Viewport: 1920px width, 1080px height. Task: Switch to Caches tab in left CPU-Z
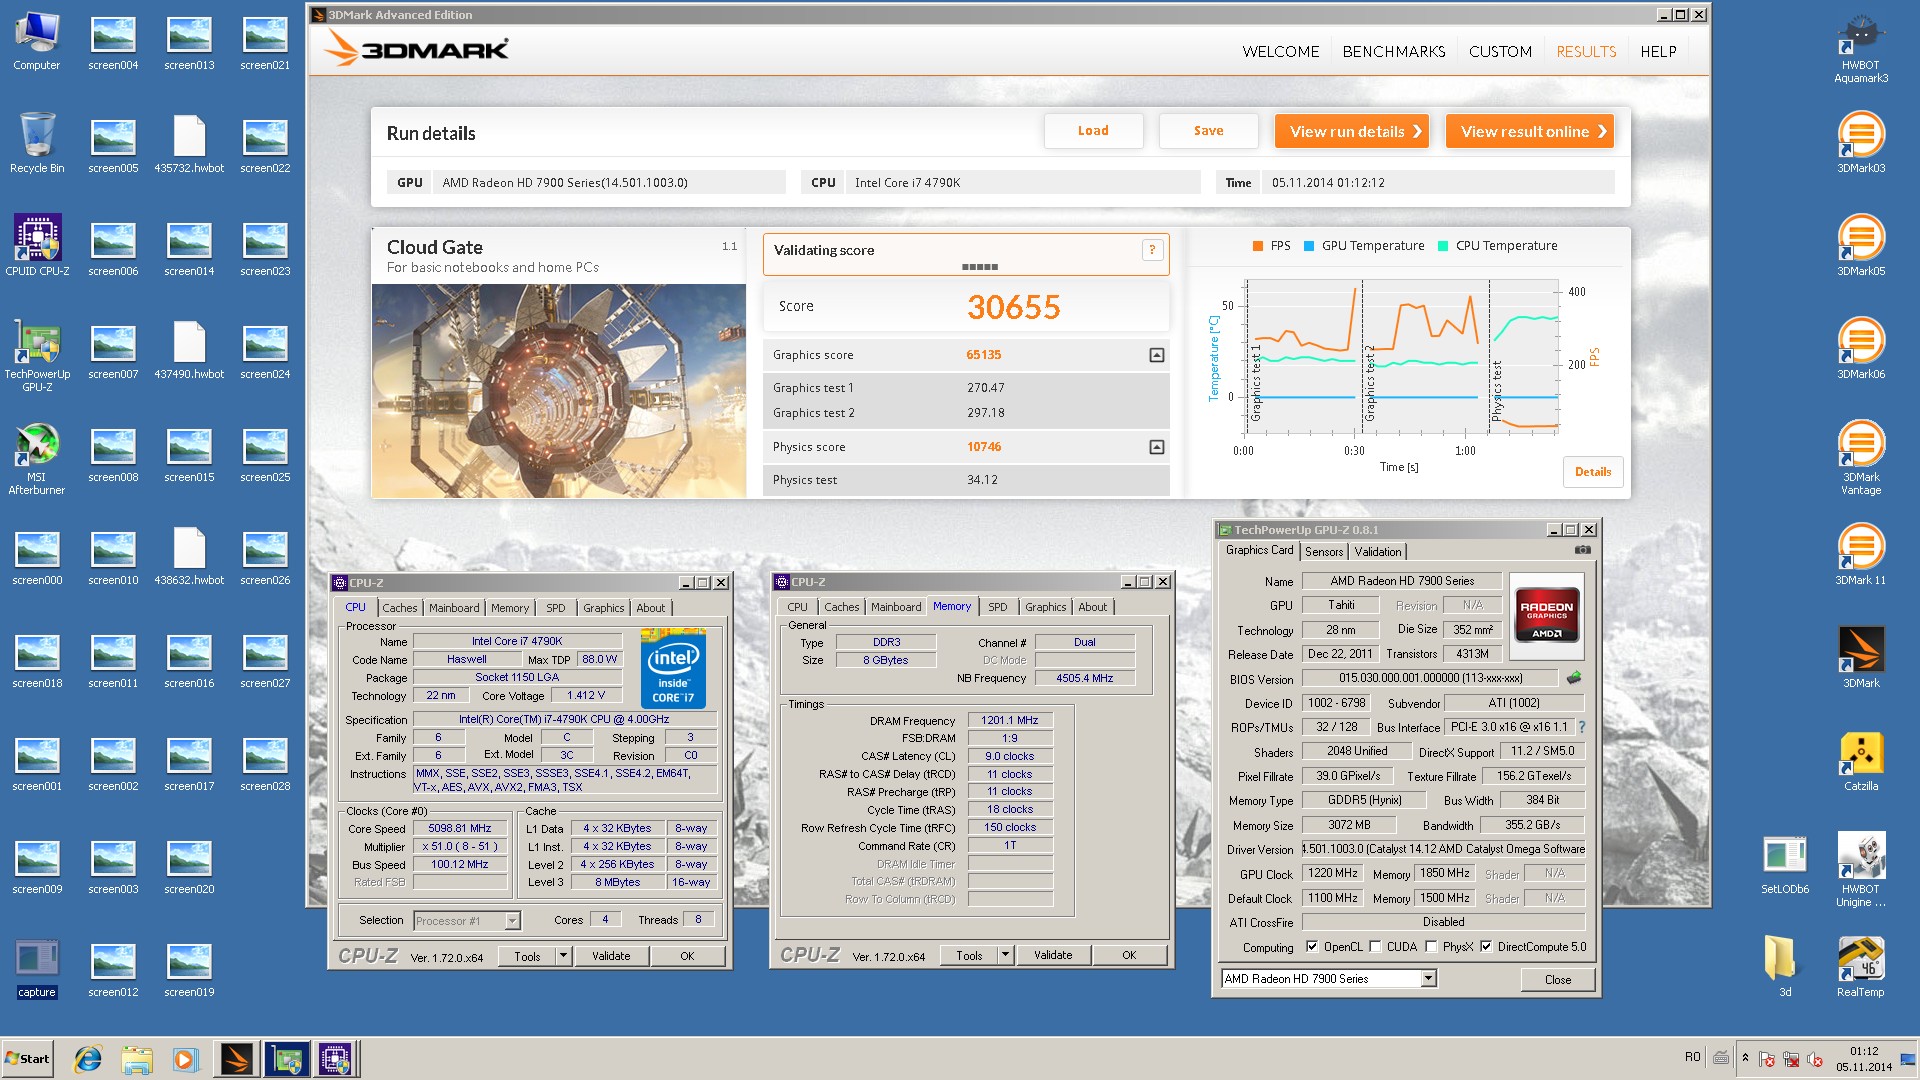pos(399,608)
